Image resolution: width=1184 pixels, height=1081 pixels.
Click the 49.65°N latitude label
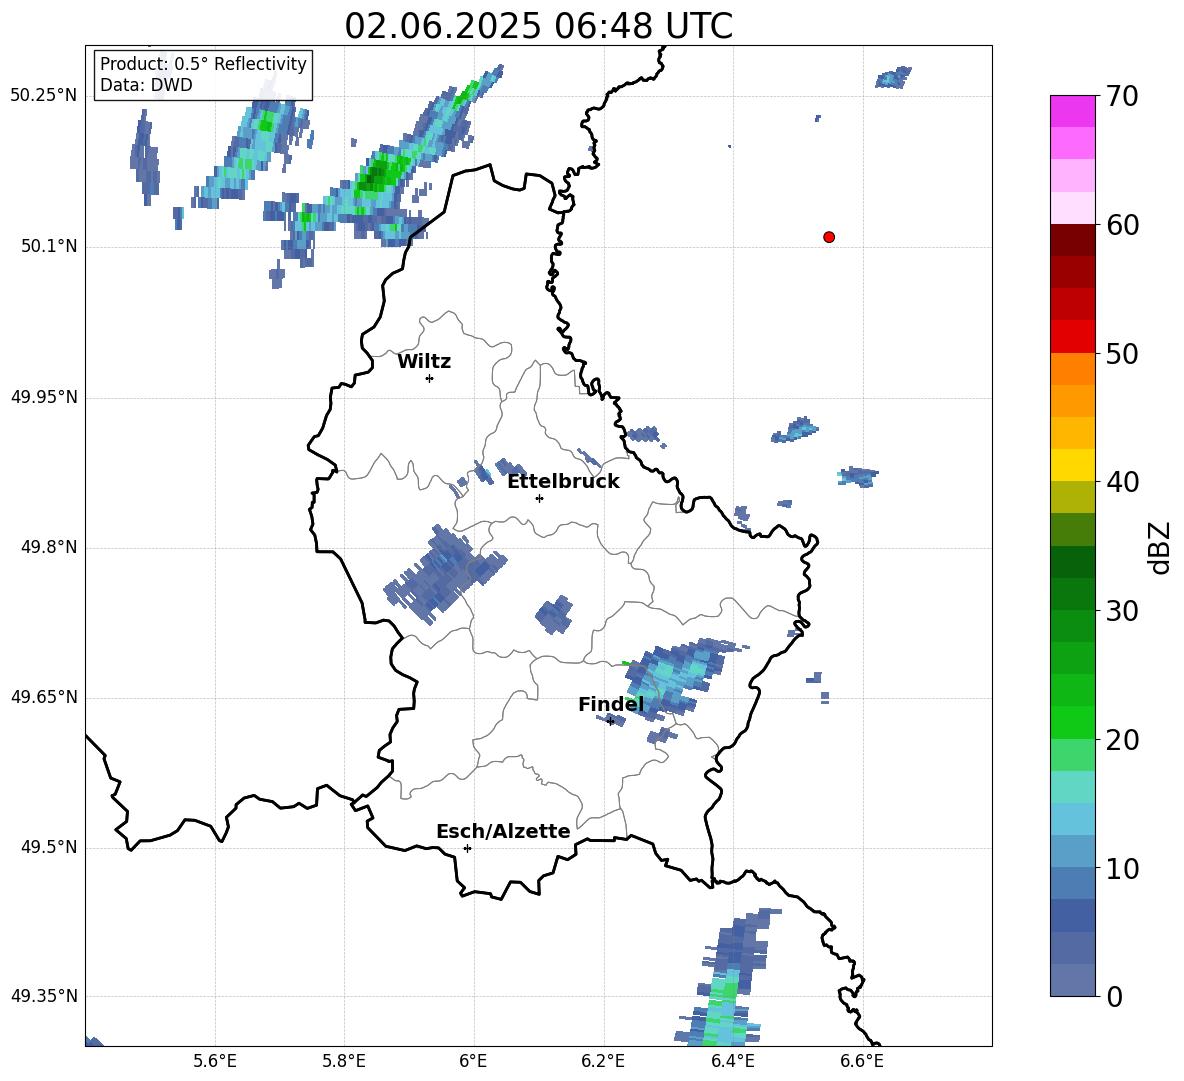point(44,697)
